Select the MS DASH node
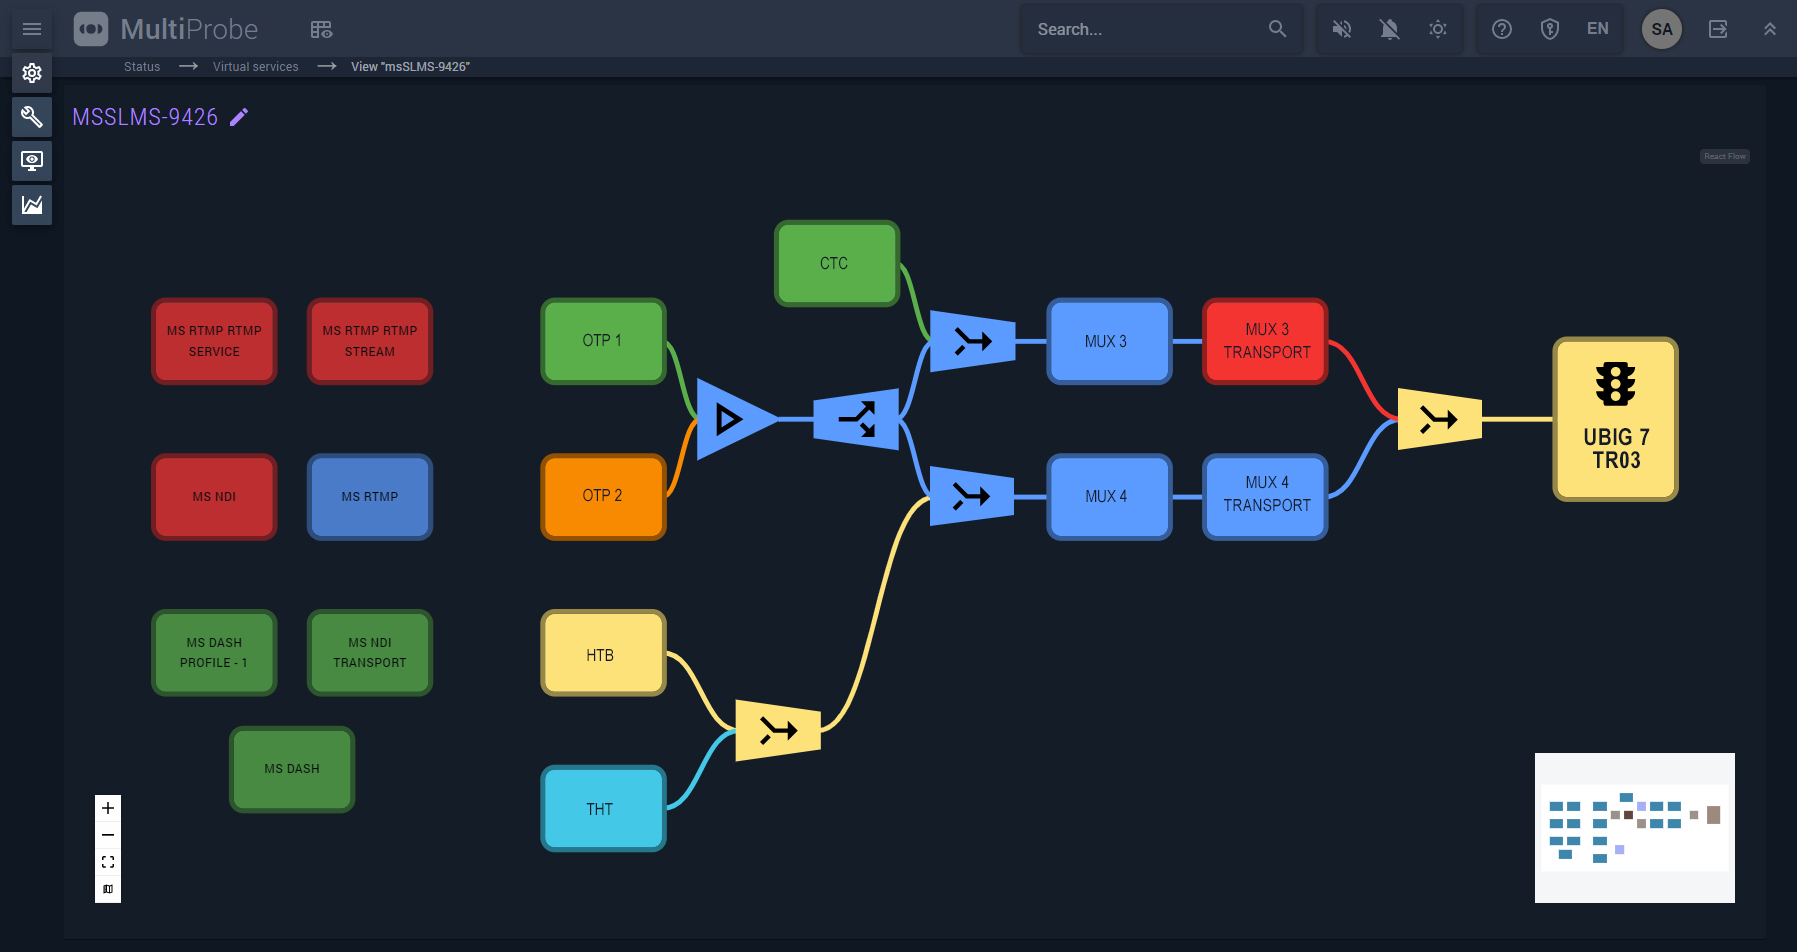The image size is (1797, 952). click(x=292, y=769)
